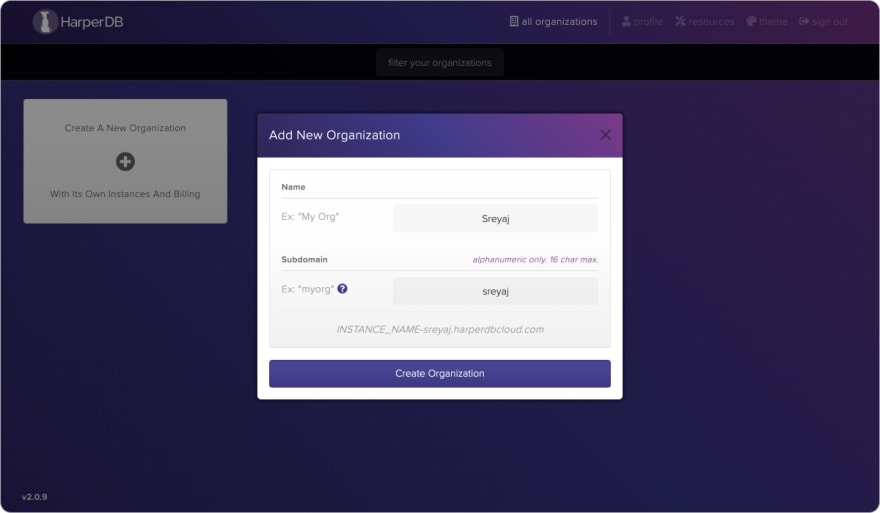Click the v2.0.9 version label
Viewport: 880px width, 513px height.
pyautogui.click(x=34, y=497)
